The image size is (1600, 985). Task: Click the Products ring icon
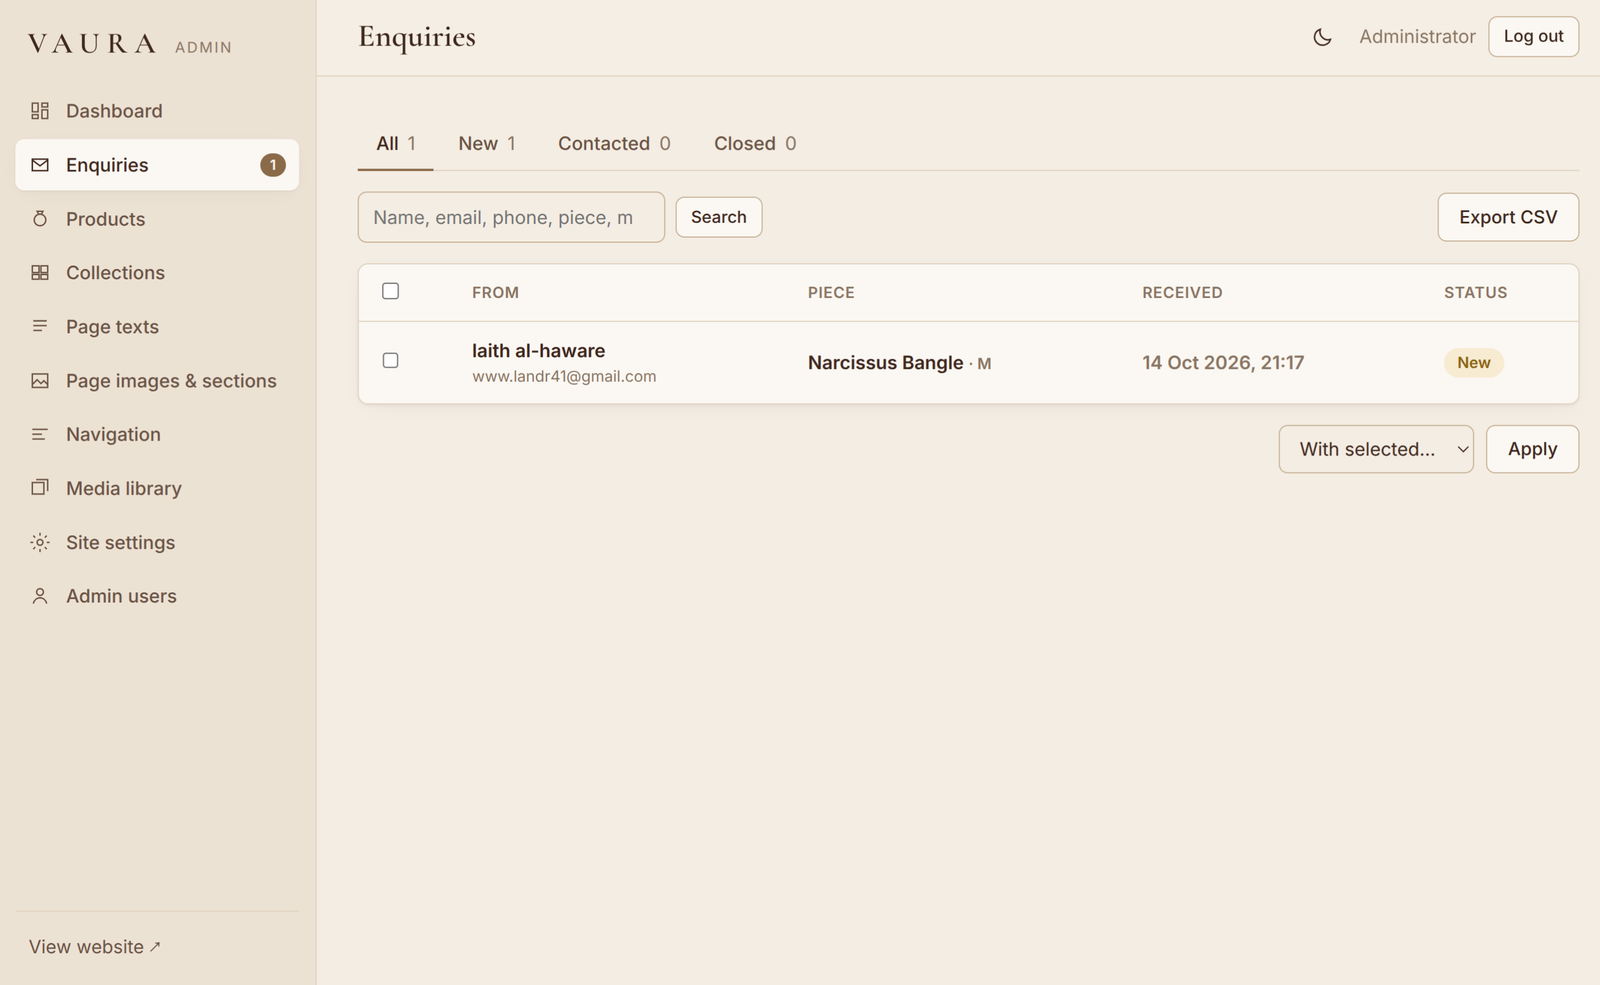click(x=40, y=219)
